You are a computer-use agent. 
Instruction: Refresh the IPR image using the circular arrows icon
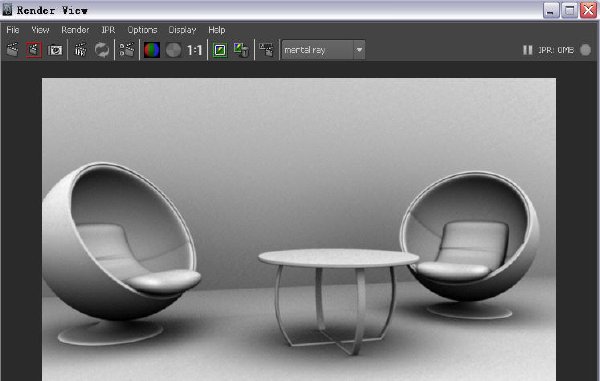[101, 50]
